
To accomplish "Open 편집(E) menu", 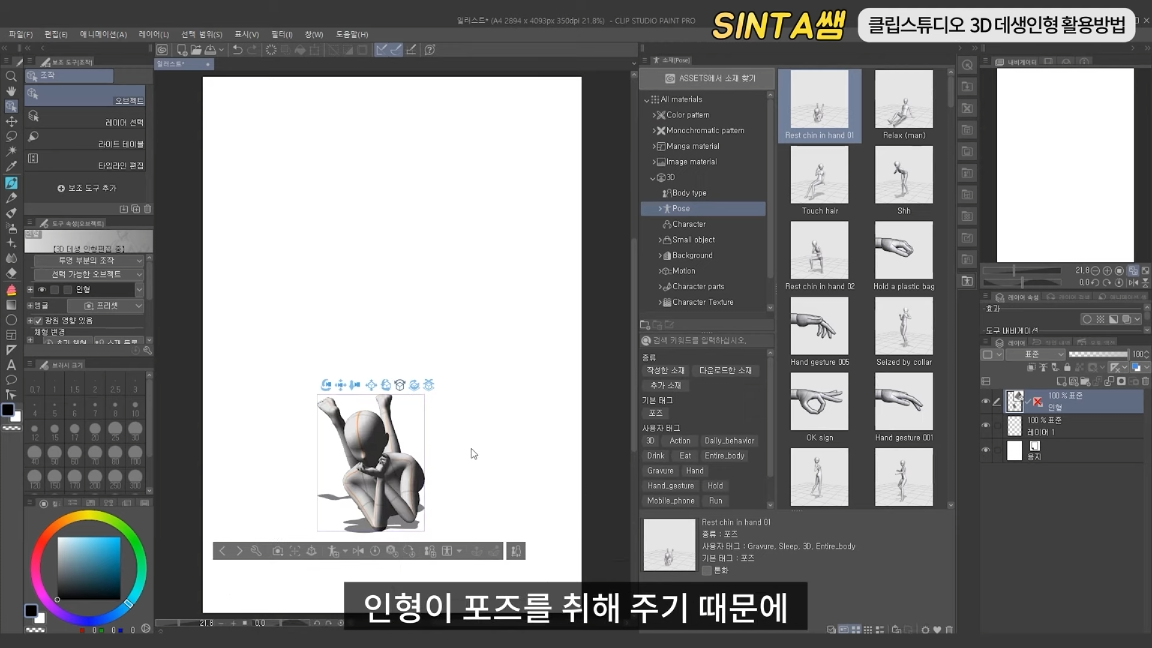I will [56, 35].
